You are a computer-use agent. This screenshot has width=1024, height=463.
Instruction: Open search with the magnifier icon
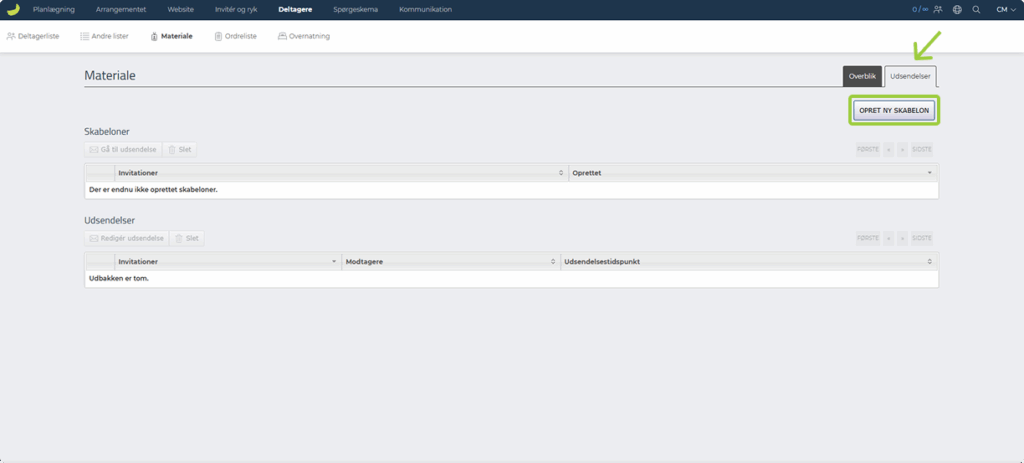tap(976, 10)
